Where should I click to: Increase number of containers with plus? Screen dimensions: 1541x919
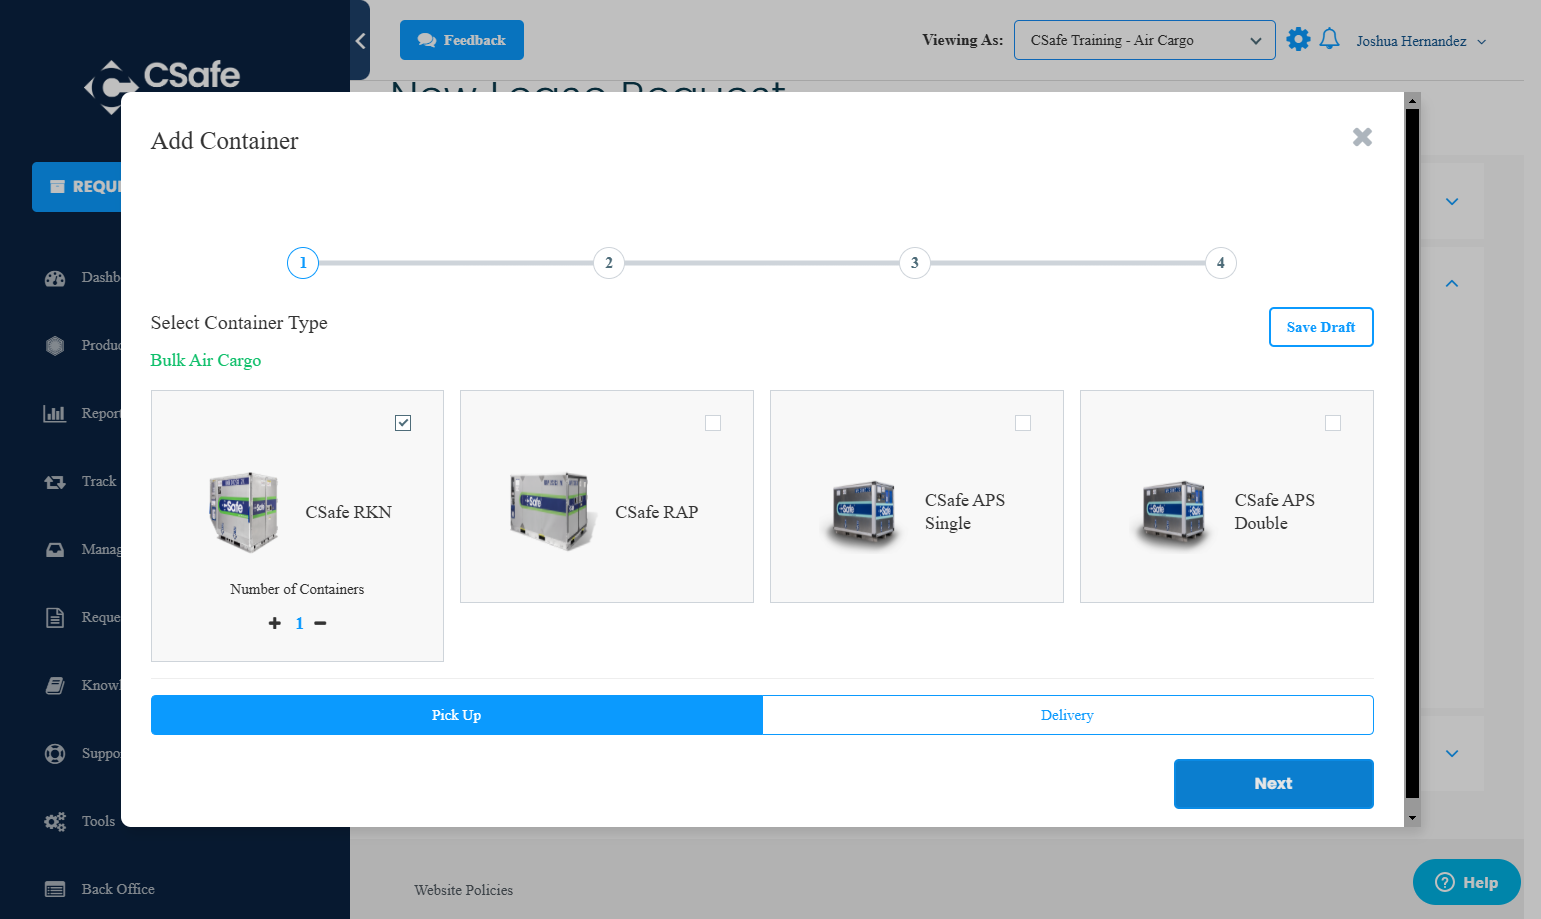(x=275, y=623)
